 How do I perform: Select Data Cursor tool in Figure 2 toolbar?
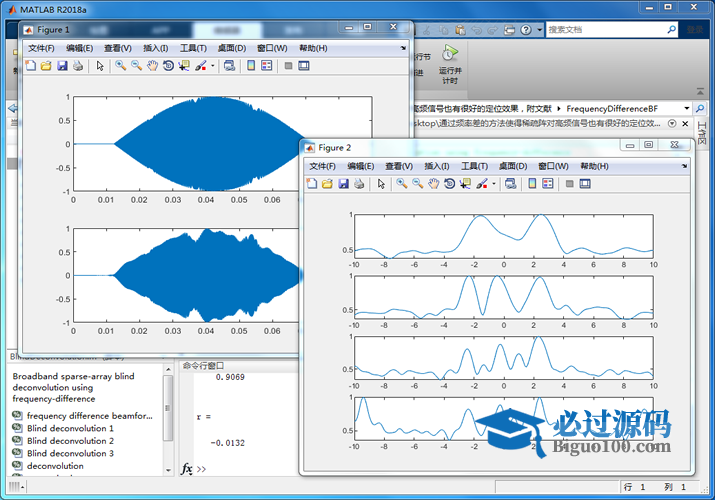[x=465, y=184]
